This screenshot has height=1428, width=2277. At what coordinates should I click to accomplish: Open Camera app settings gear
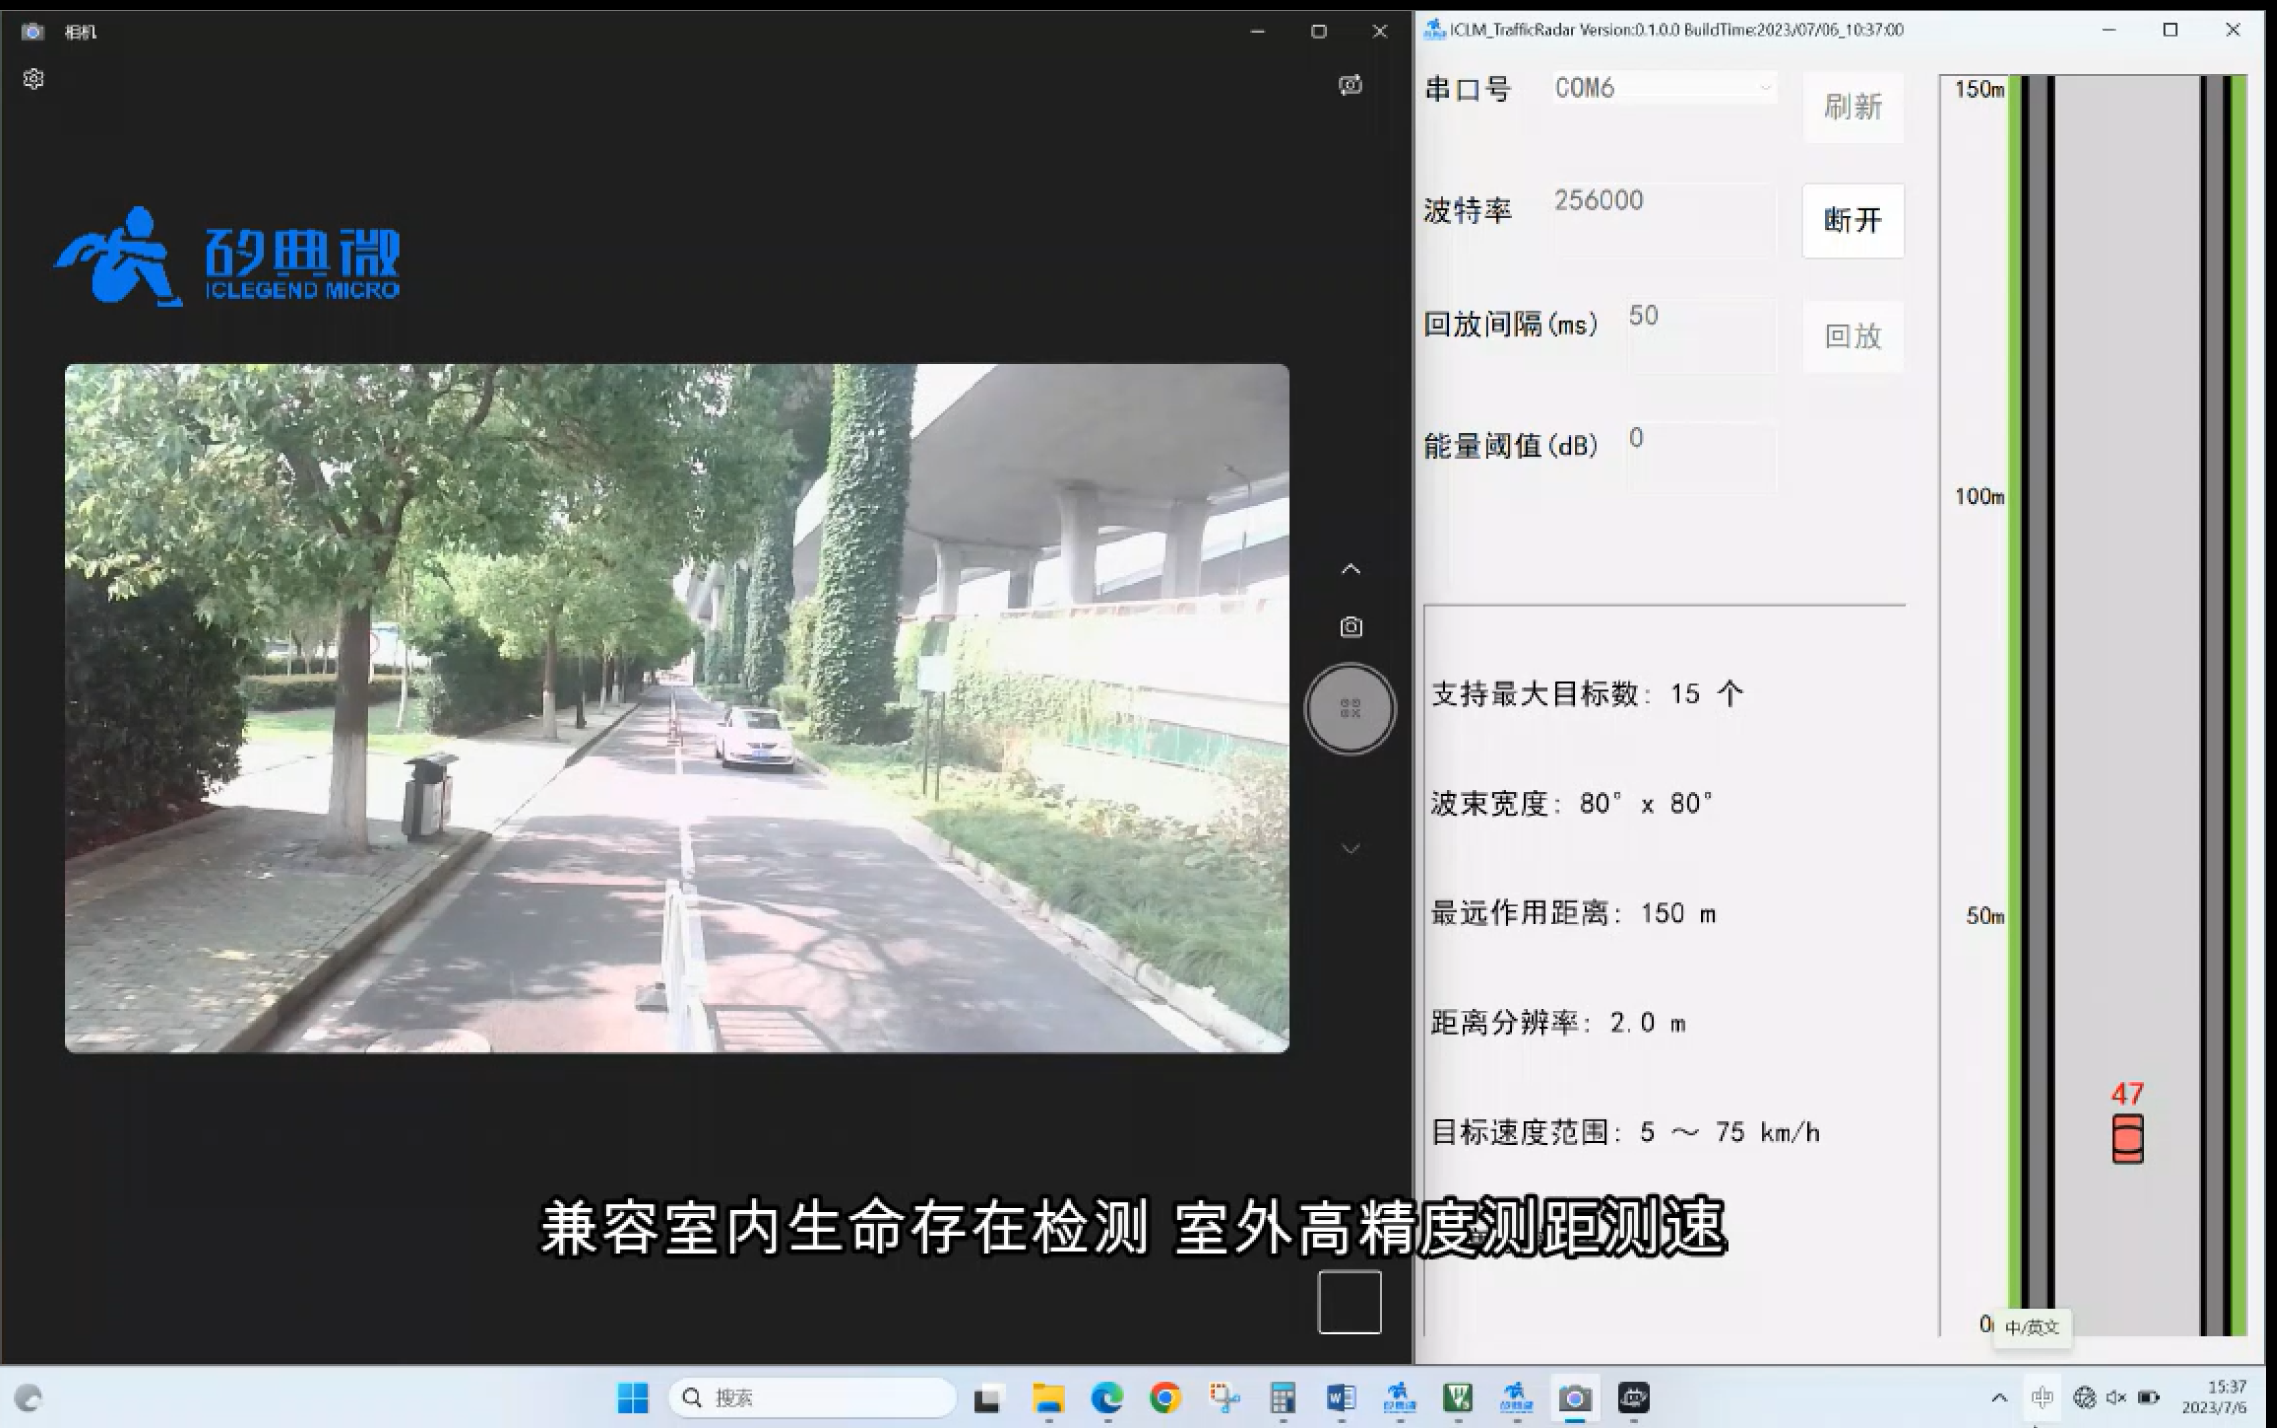[x=33, y=79]
